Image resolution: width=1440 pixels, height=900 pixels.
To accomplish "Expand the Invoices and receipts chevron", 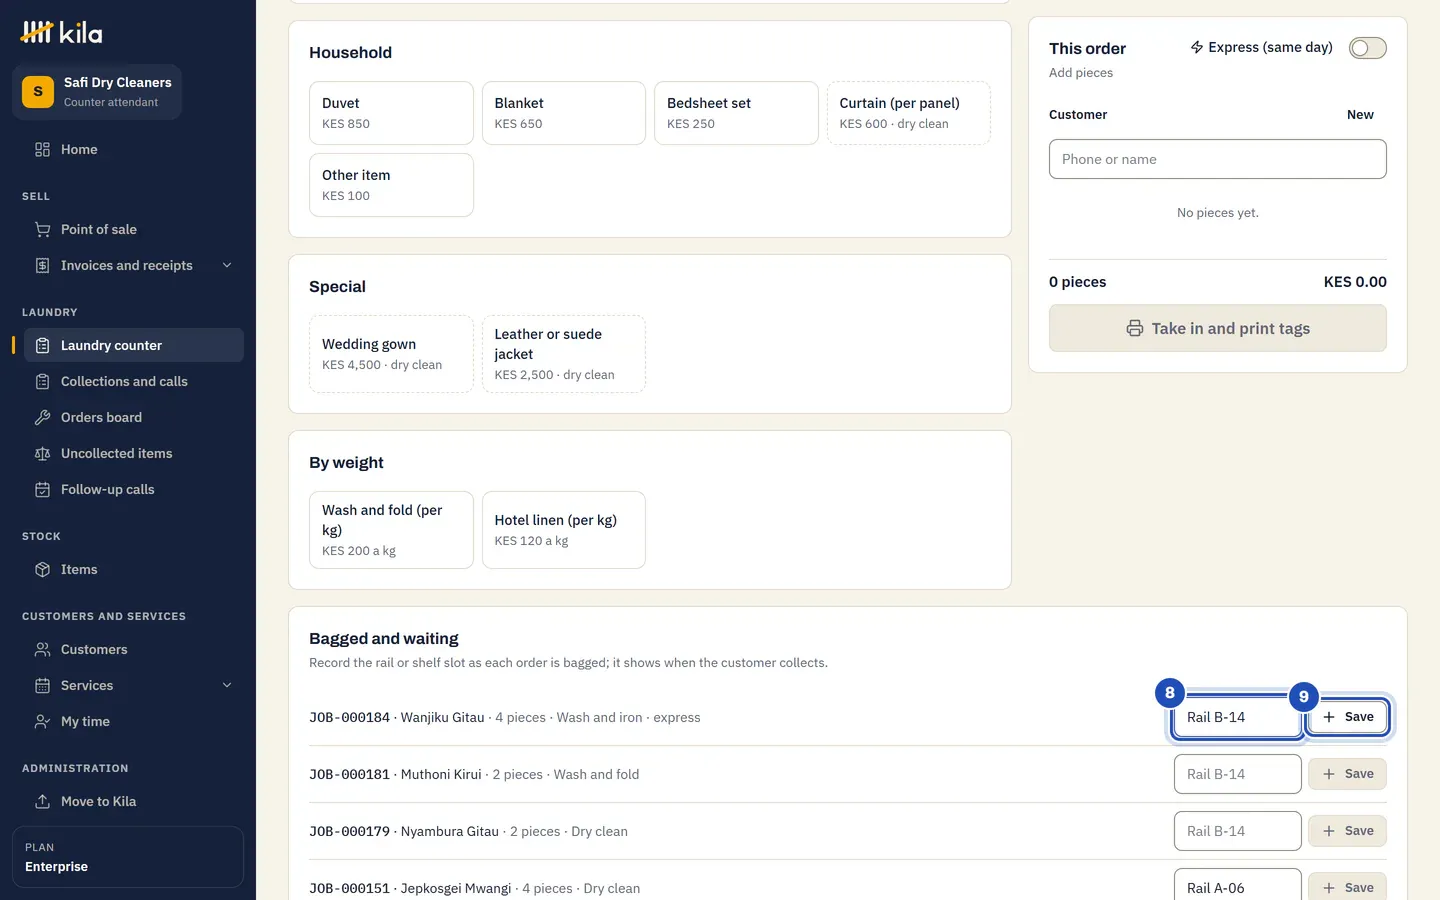I will [x=227, y=265].
